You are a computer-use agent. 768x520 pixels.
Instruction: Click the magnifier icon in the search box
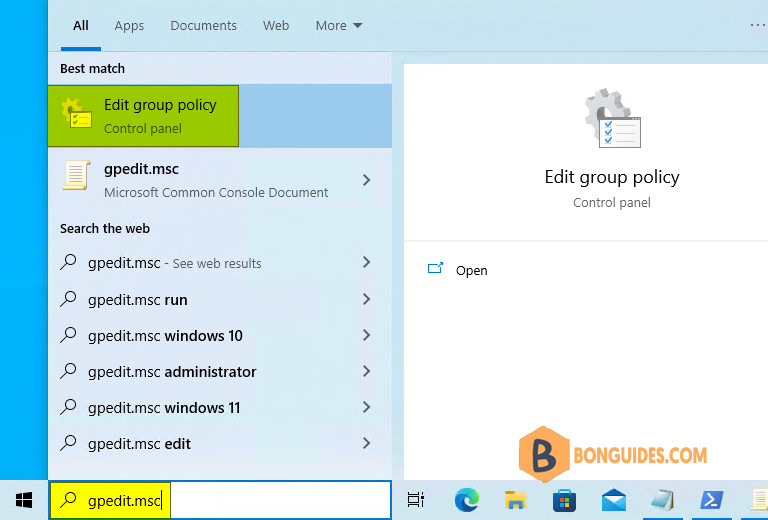(69, 500)
